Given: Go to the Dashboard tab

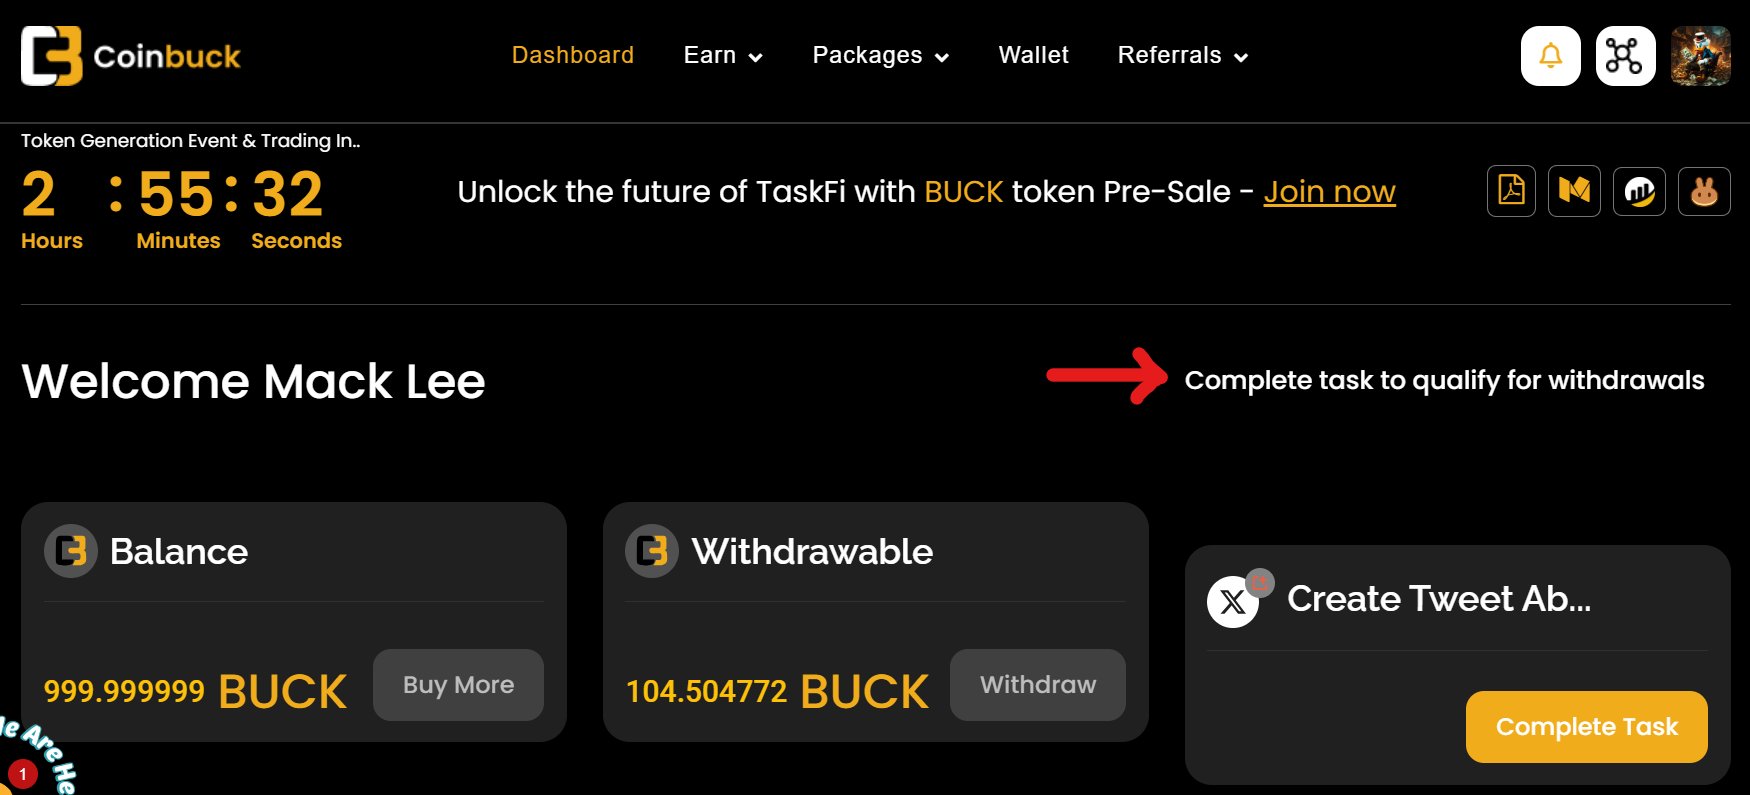Looking at the screenshot, I should pos(573,55).
